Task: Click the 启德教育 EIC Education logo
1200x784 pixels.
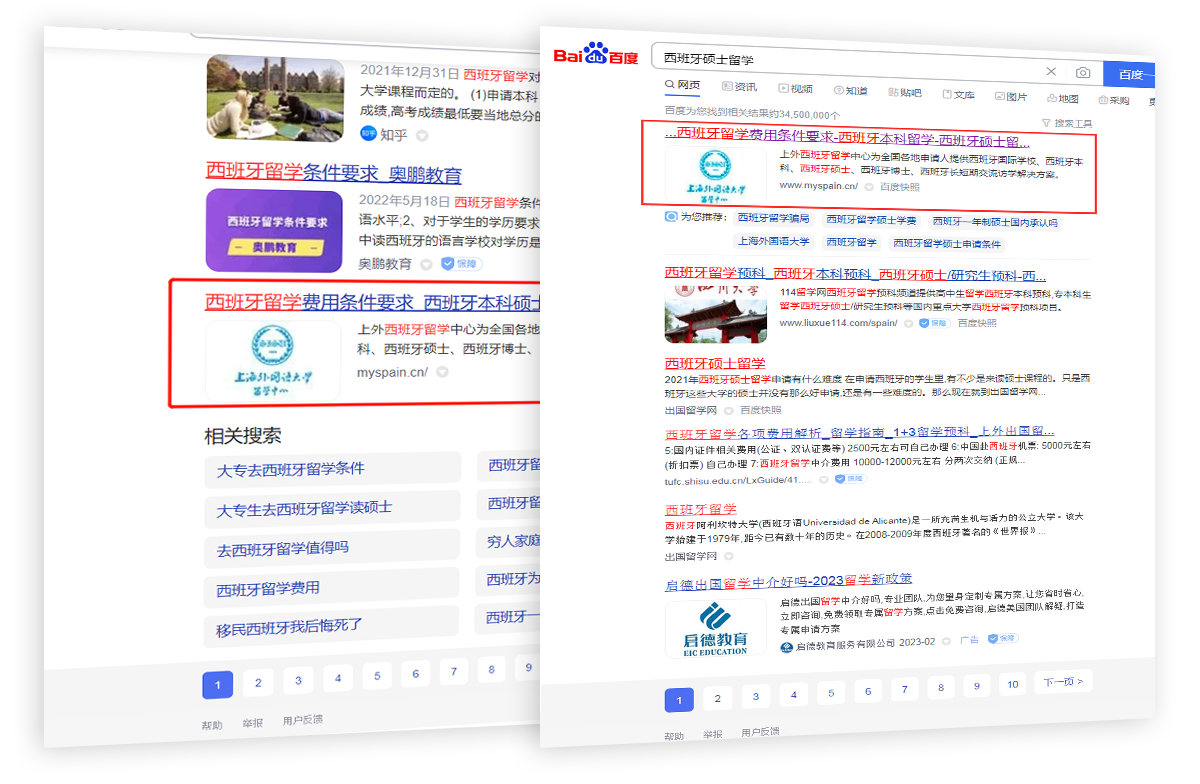Action: point(710,628)
